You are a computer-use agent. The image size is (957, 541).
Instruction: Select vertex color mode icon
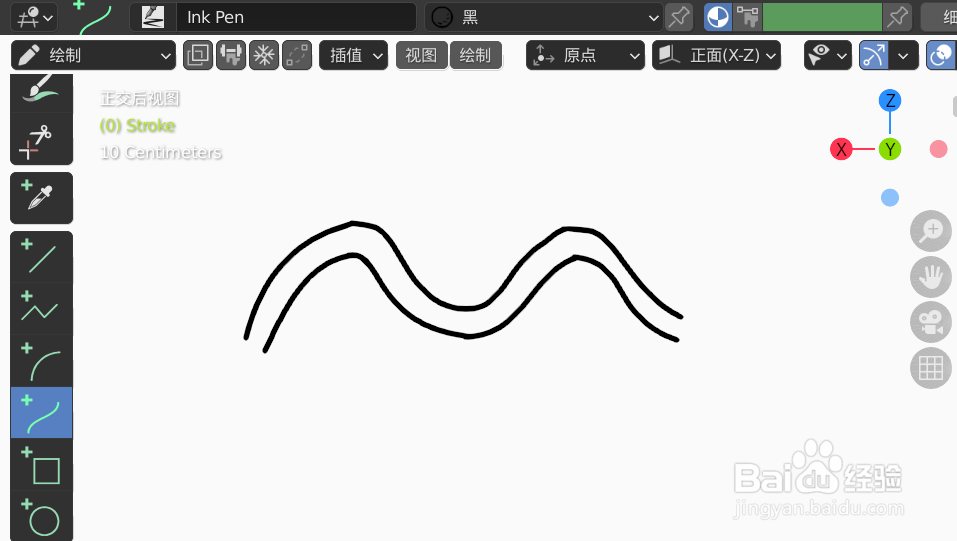(747, 17)
